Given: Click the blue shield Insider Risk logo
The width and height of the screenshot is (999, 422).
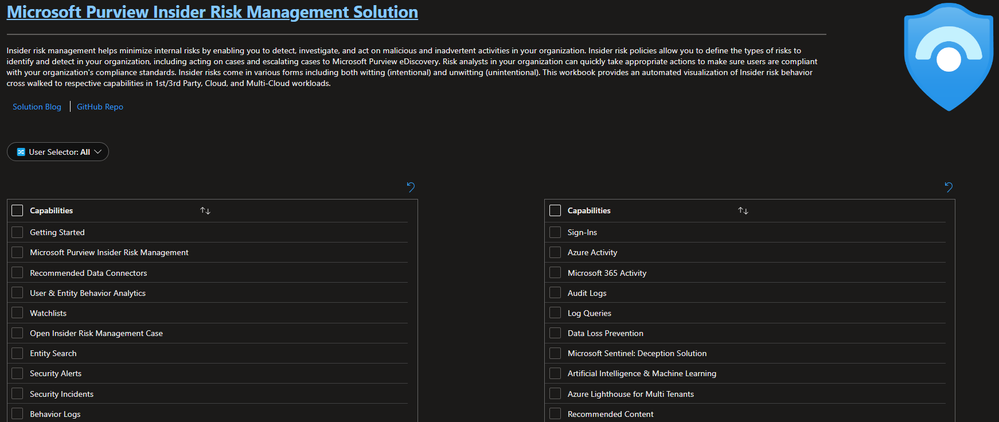Looking at the screenshot, I should coord(949,56).
